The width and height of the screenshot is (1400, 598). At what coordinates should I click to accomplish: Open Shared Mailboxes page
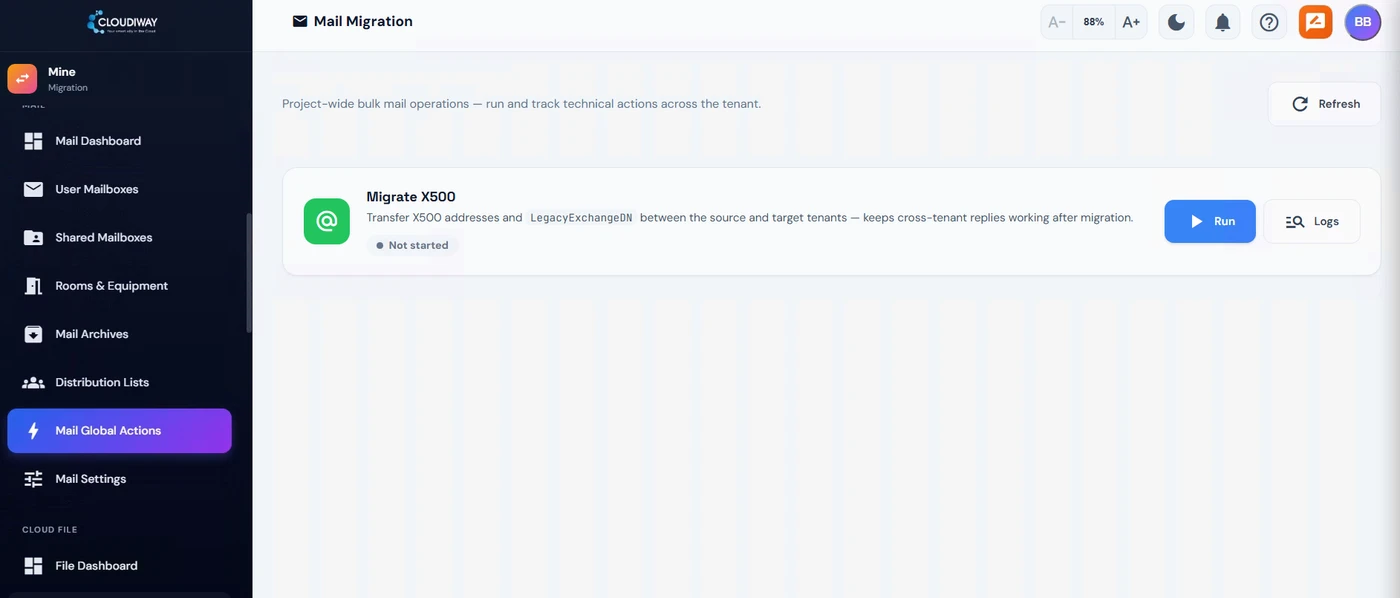[119, 238]
